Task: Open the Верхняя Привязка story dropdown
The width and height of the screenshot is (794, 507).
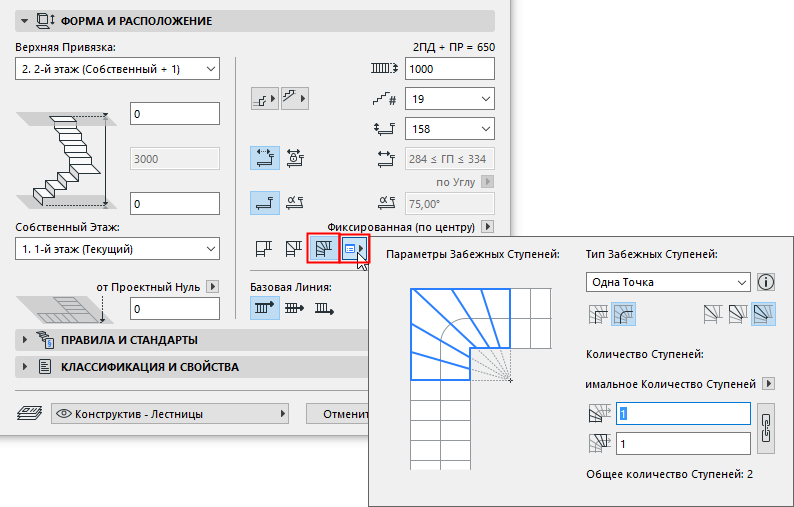Action: [118, 68]
